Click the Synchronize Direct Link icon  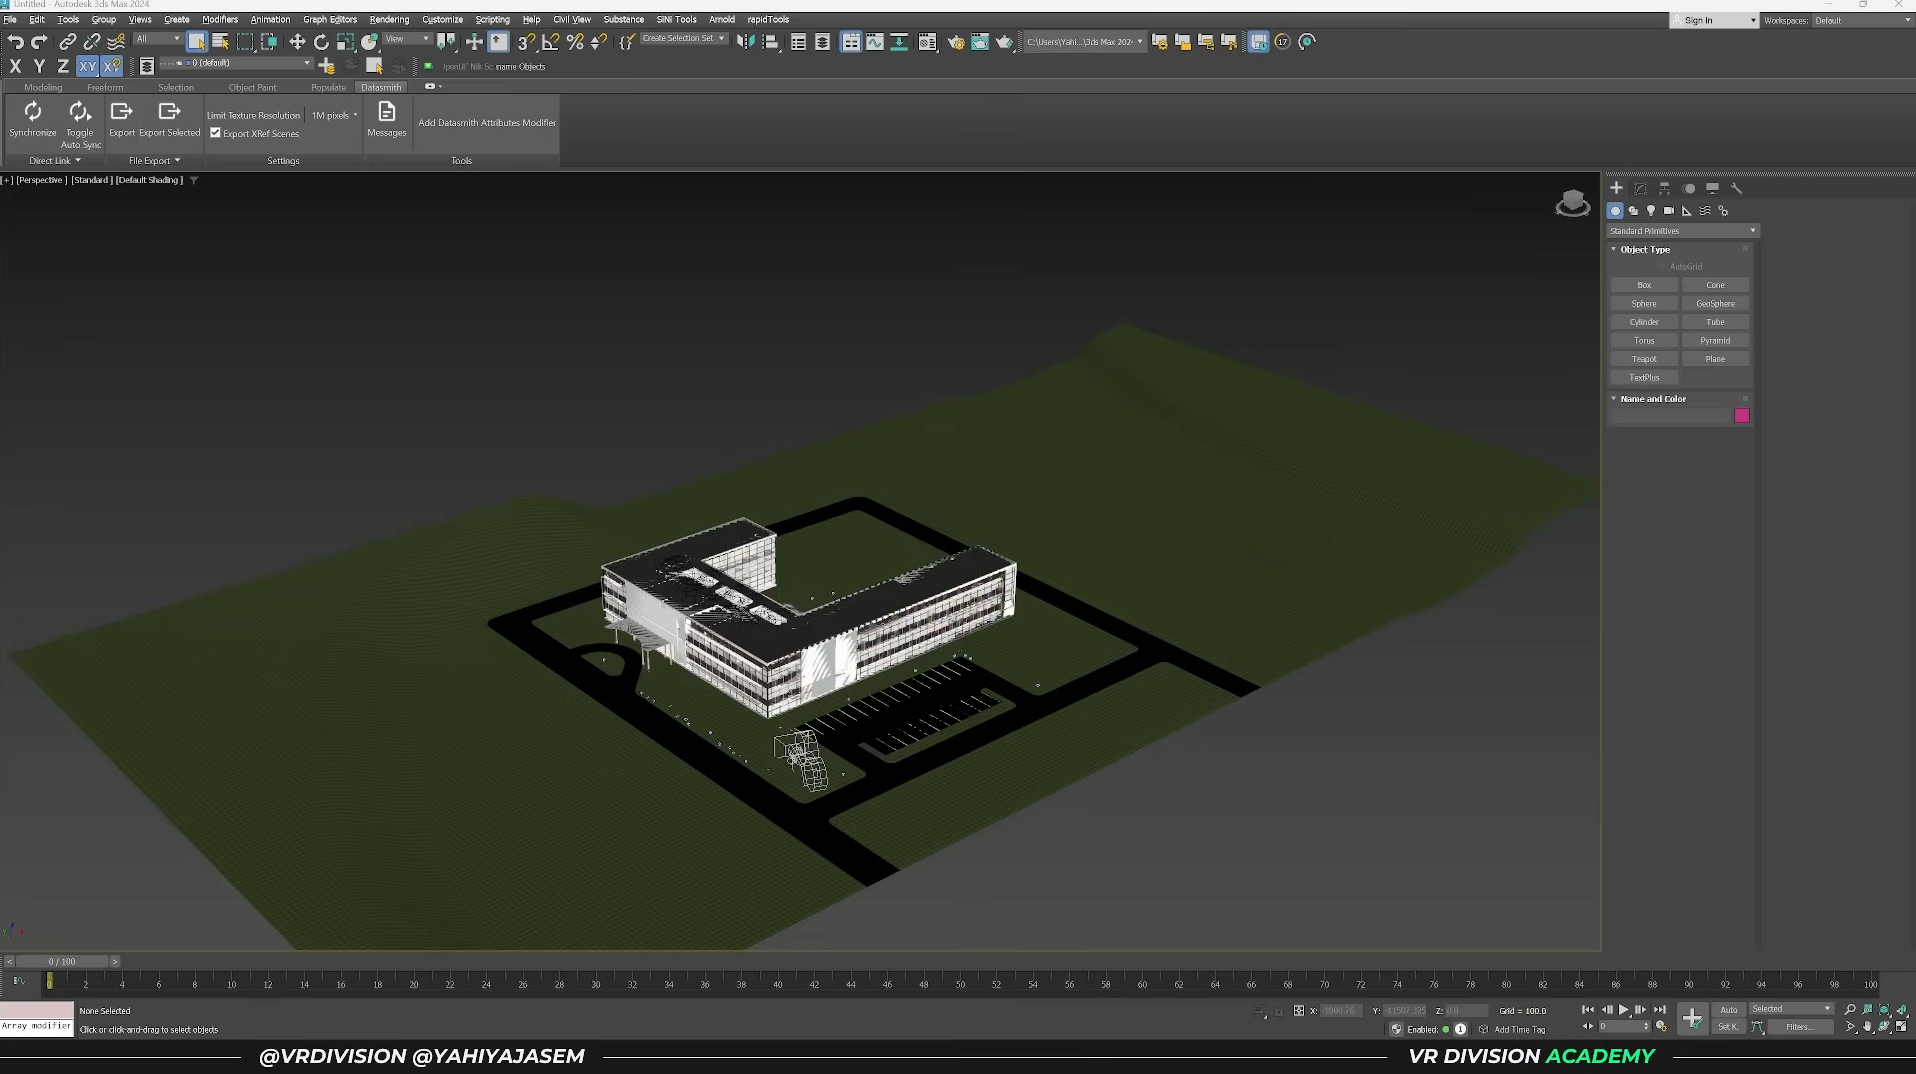33,112
